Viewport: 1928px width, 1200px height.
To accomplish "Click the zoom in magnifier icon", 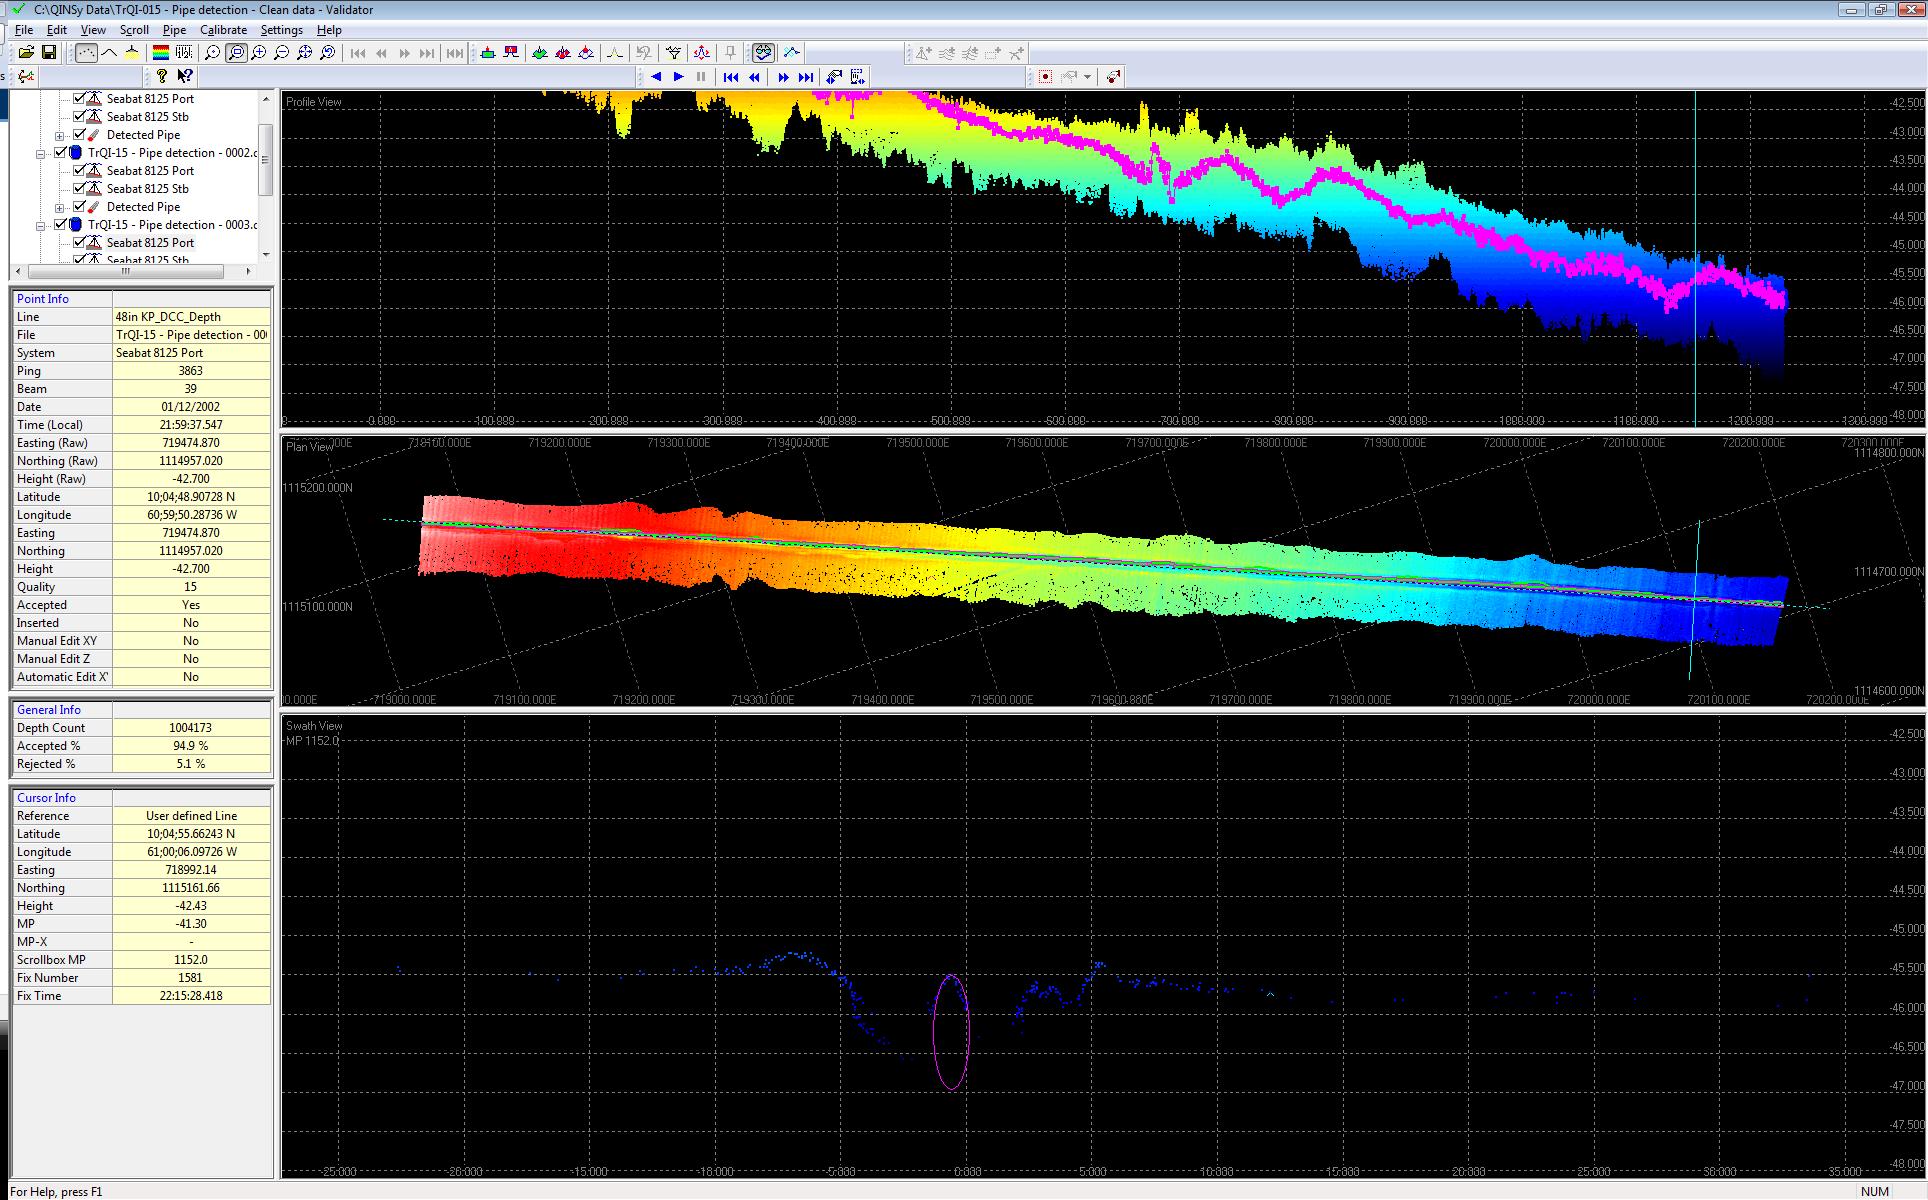I will point(259,53).
